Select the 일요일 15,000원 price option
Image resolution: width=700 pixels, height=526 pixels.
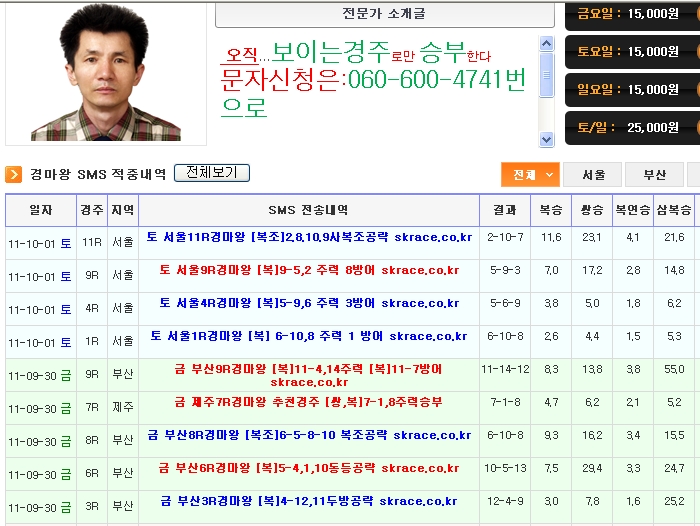(628, 90)
